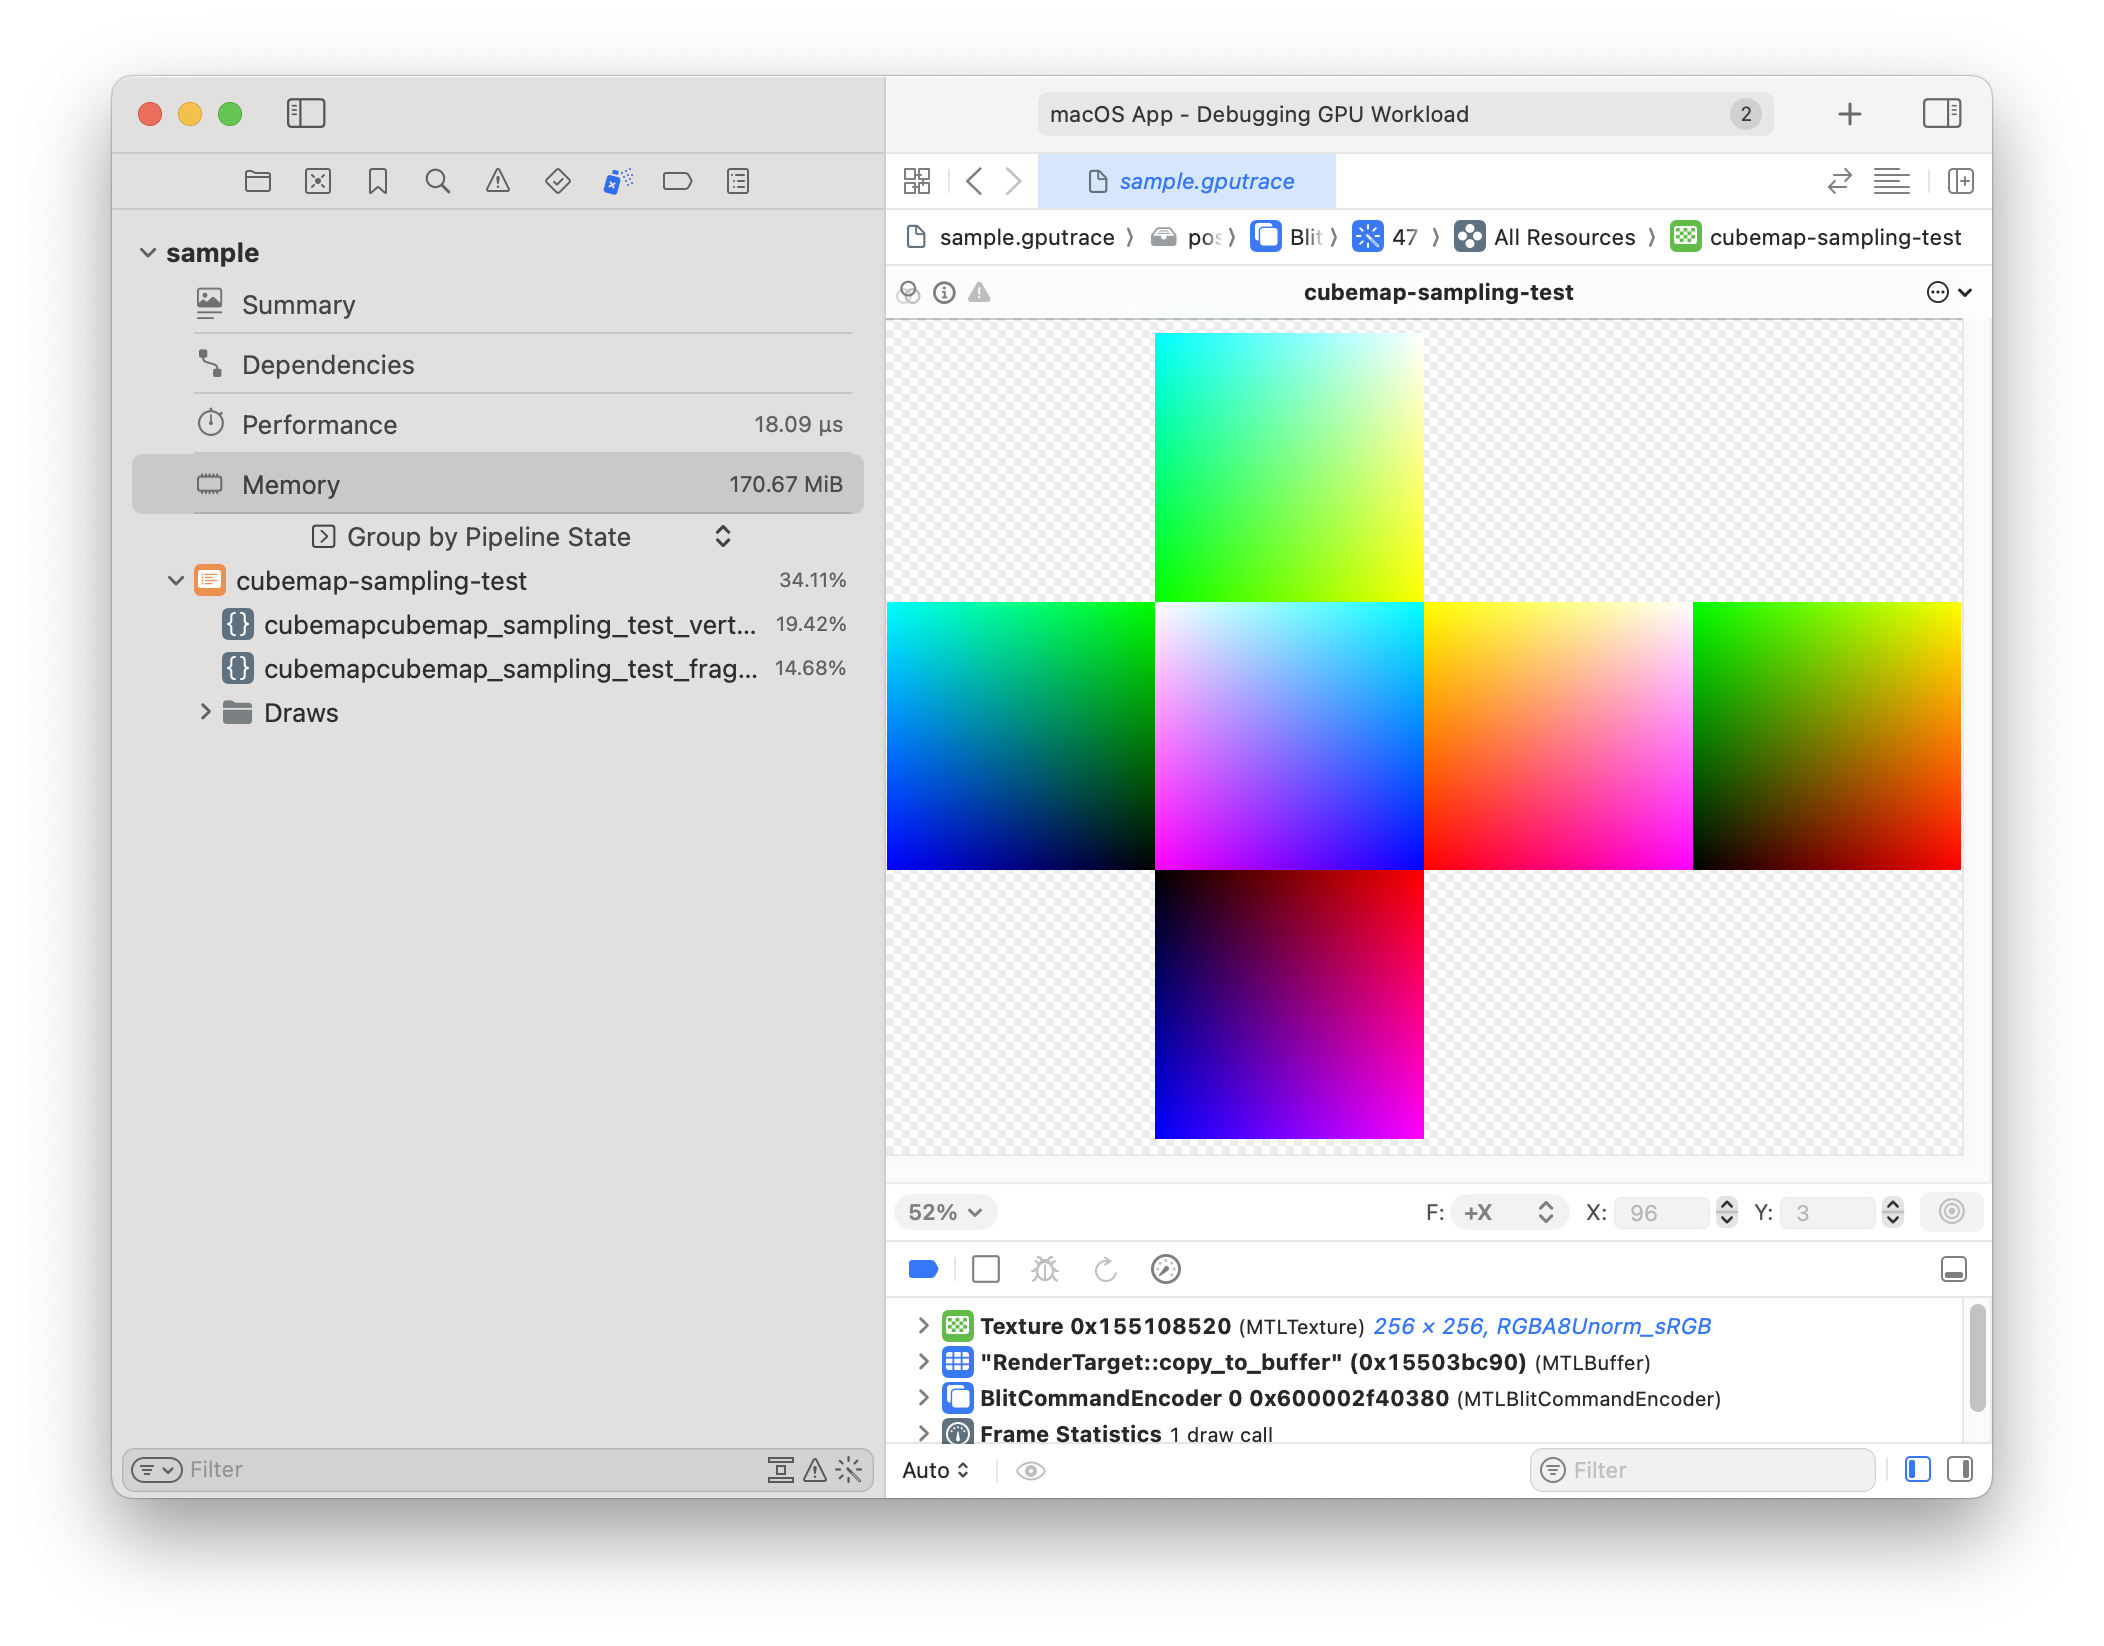Expand the Texture 0x155108520 row
This screenshot has height=1646, width=2104.
pos(923,1326)
